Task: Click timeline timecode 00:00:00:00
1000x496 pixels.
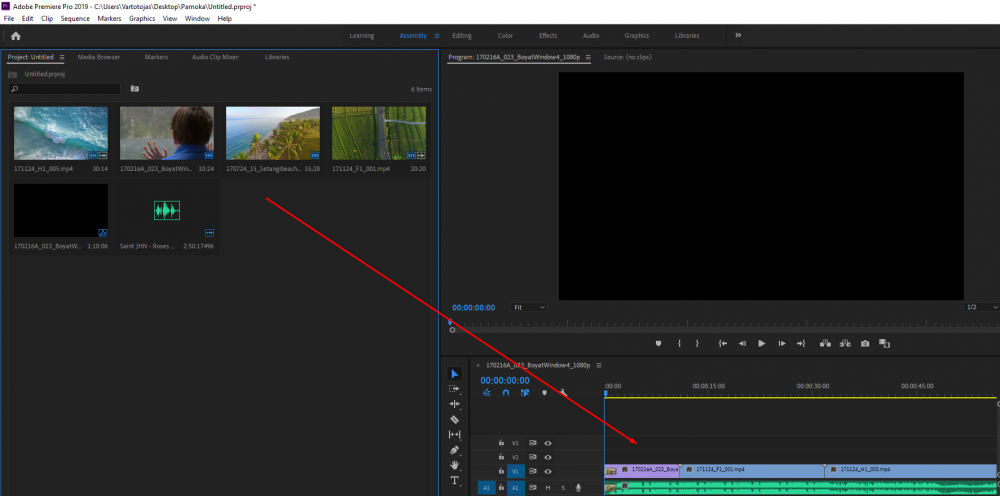Action: [504, 381]
